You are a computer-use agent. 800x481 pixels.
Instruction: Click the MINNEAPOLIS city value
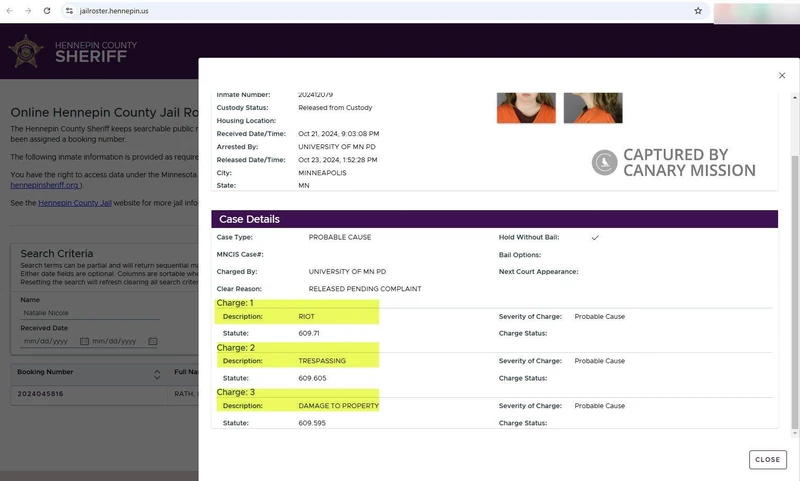[x=322, y=173]
